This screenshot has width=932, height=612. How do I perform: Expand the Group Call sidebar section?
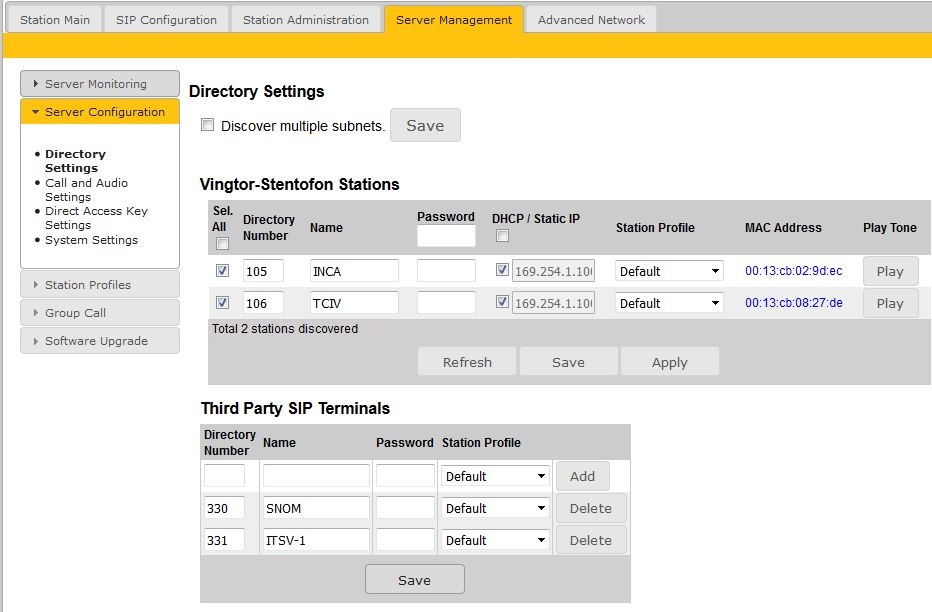pyautogui.click(x=99, y=313)
